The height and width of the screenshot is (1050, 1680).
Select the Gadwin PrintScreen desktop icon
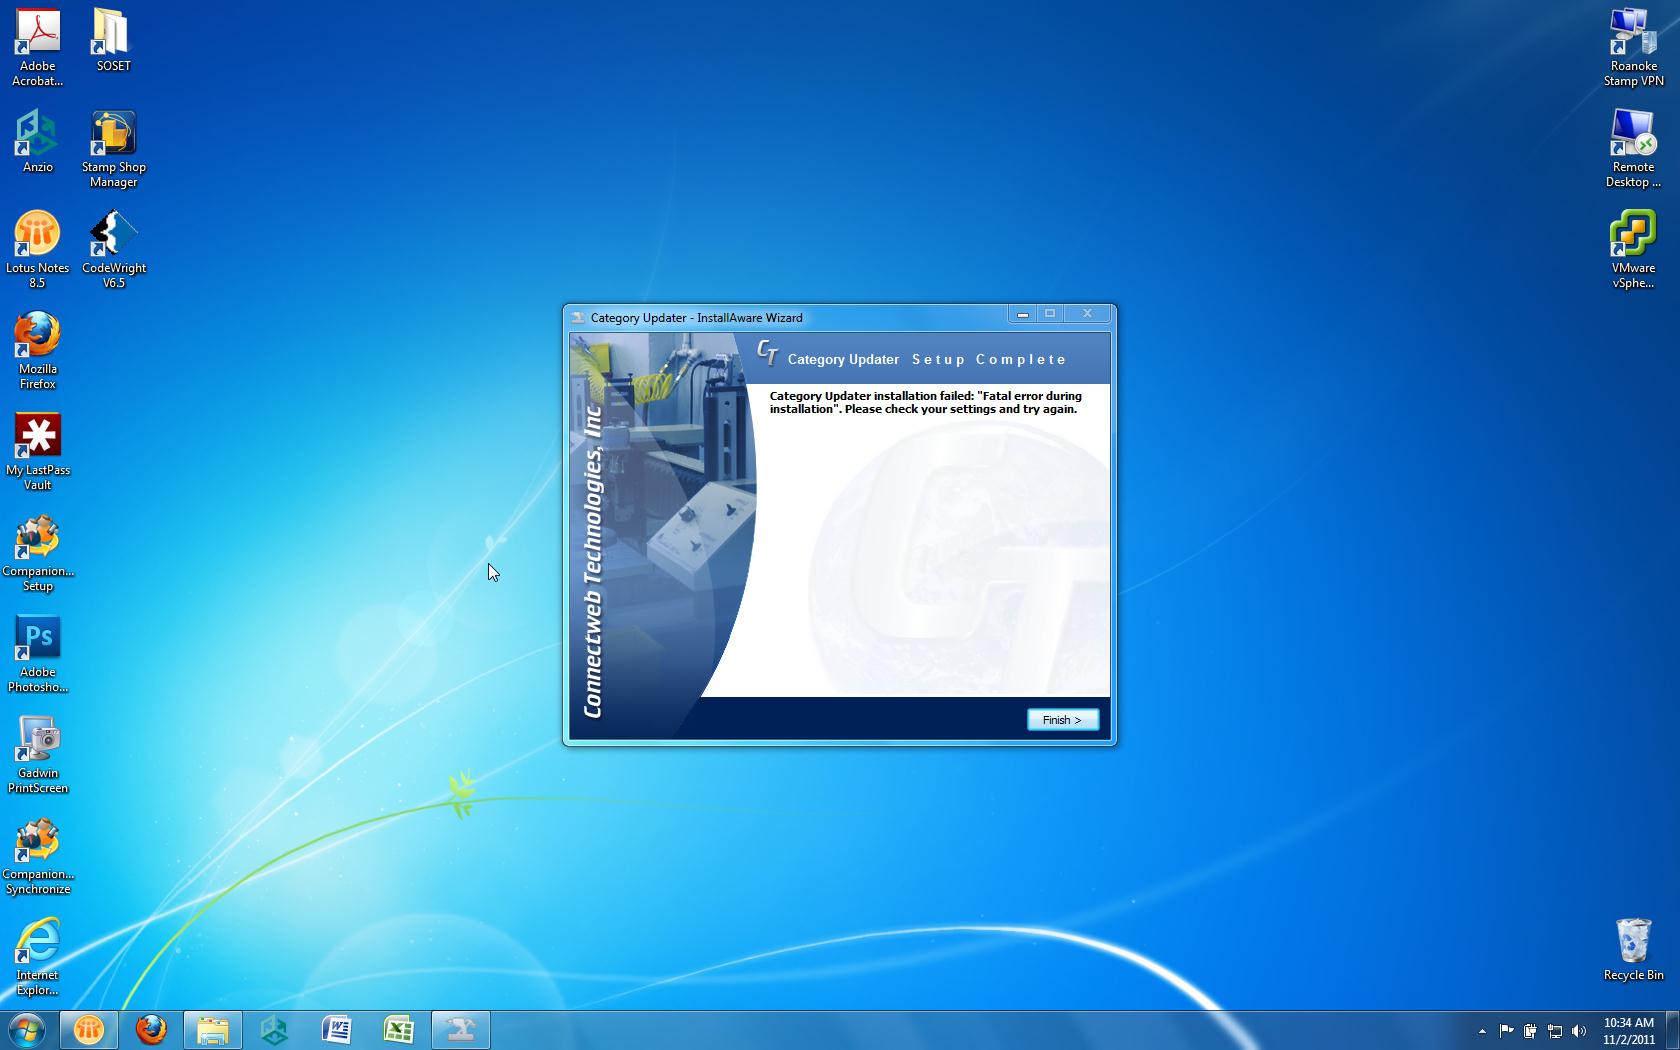pos(37,754)
